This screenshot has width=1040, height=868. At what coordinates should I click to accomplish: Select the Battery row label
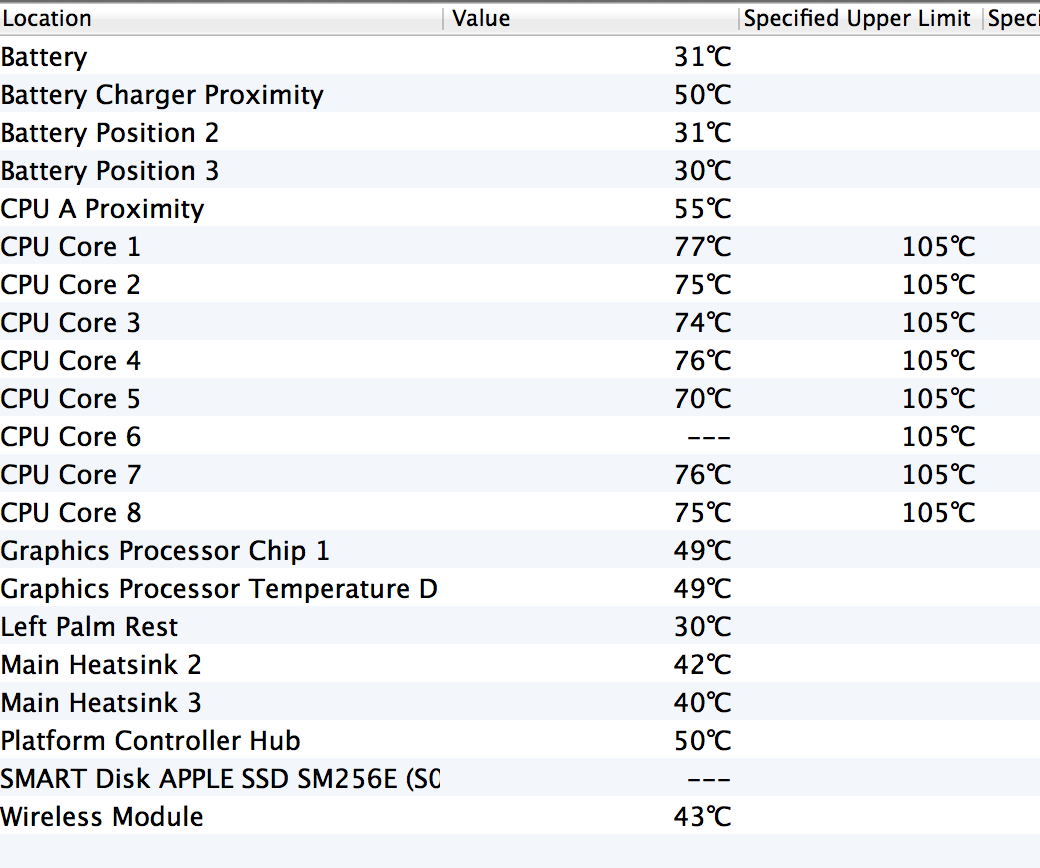tap(44, 57)
